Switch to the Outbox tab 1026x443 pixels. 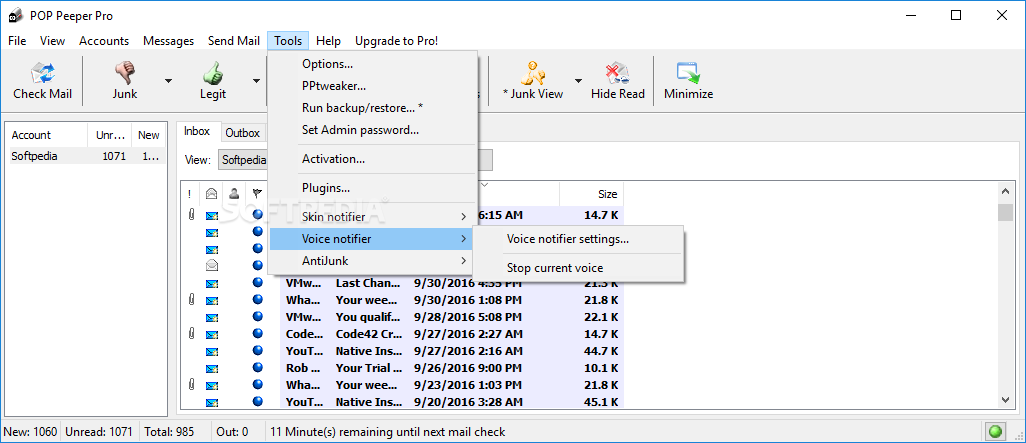pyautogui.click(x=243, y=133)
